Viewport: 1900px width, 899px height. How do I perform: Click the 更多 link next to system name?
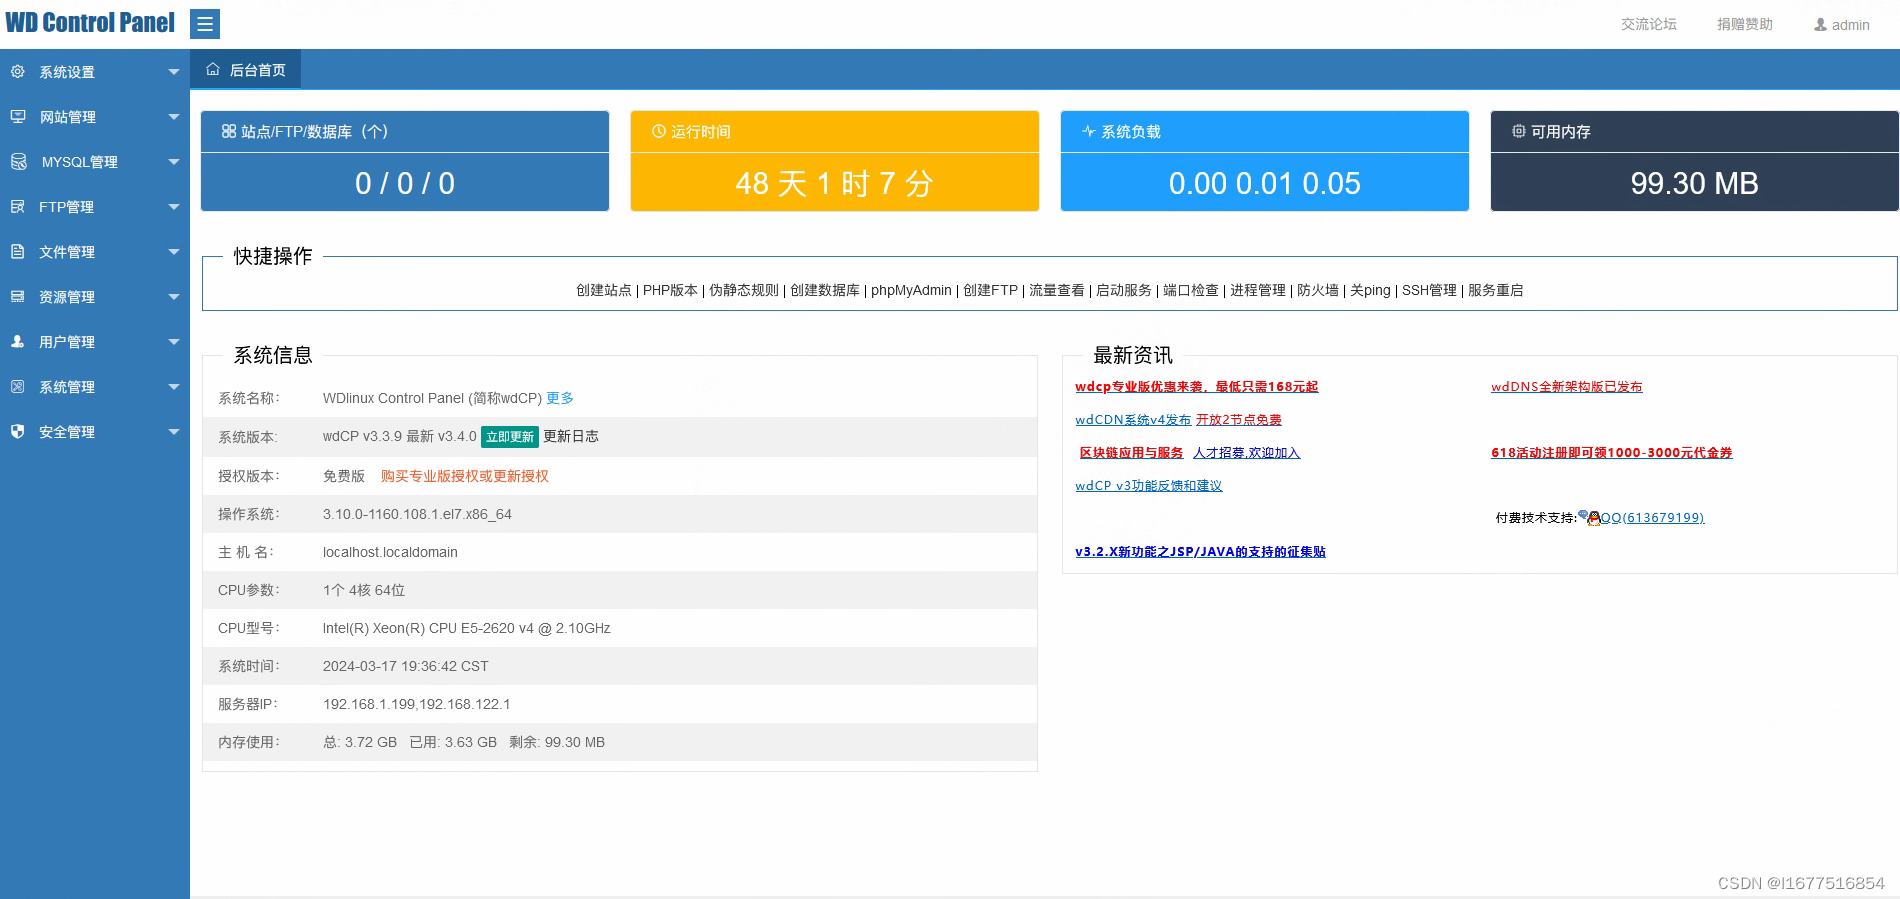(560, 398)
